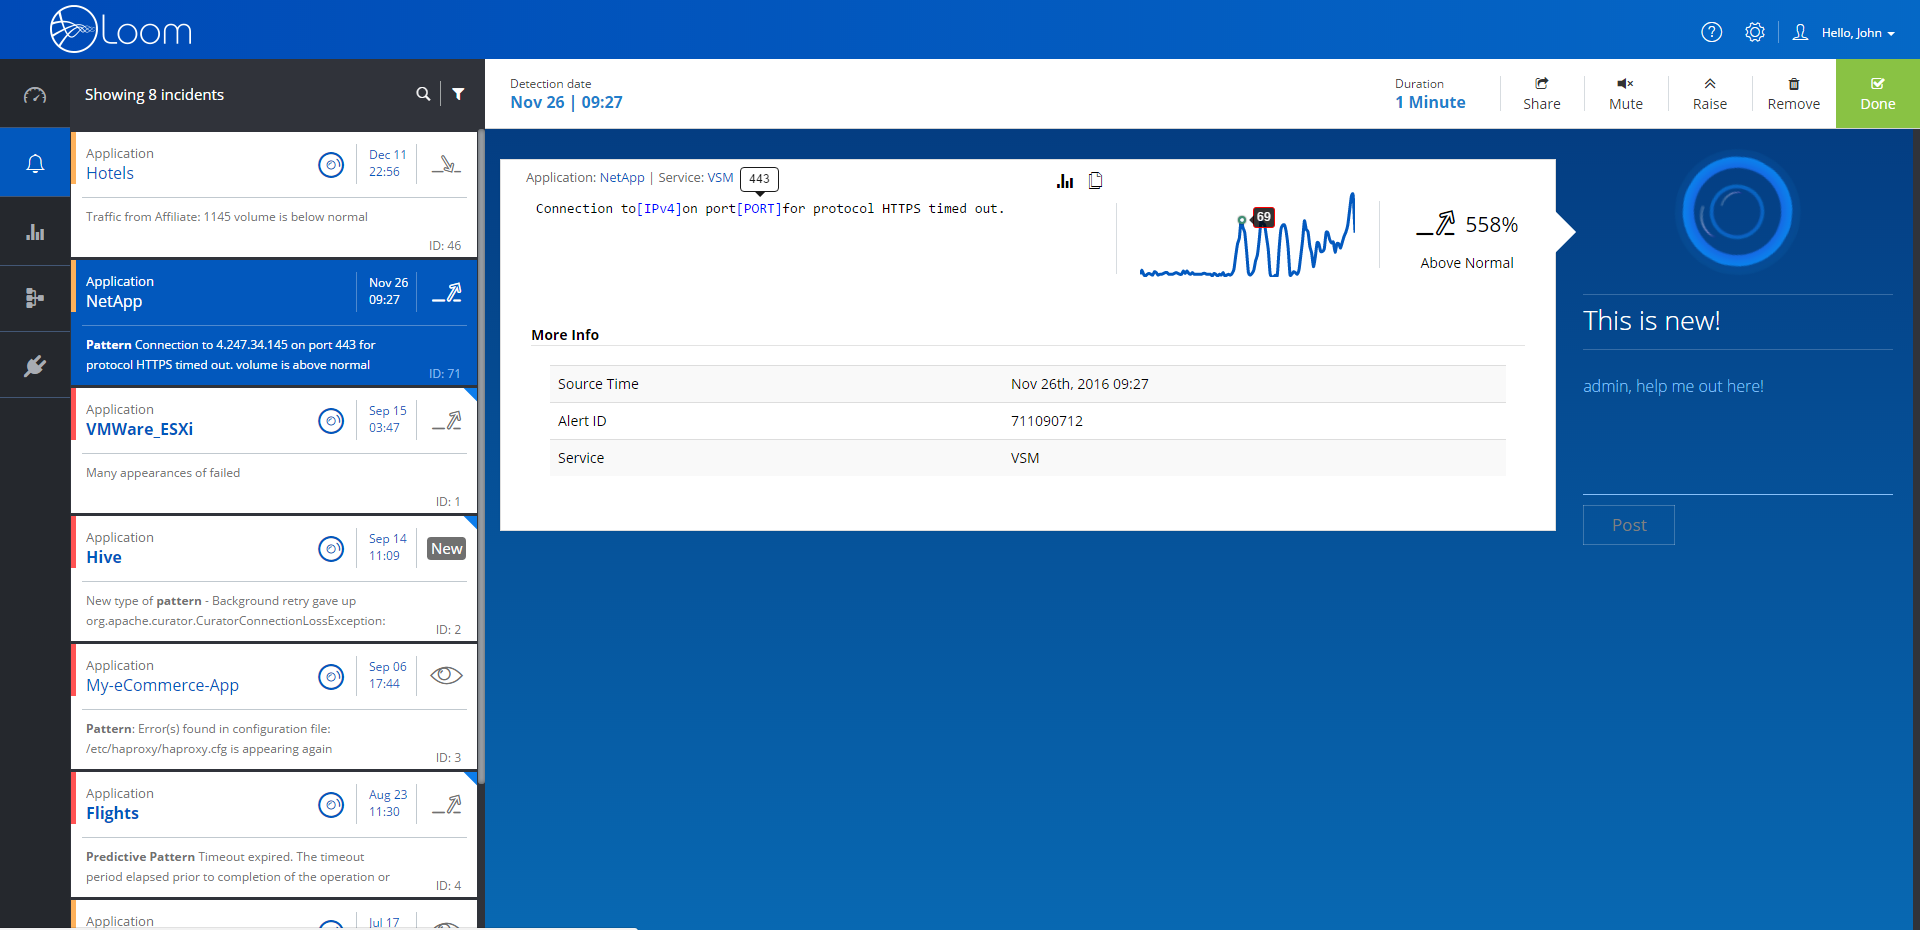Click the Loom logo
The width and height of the screenshot is (1920, 930).
(121, 29)
